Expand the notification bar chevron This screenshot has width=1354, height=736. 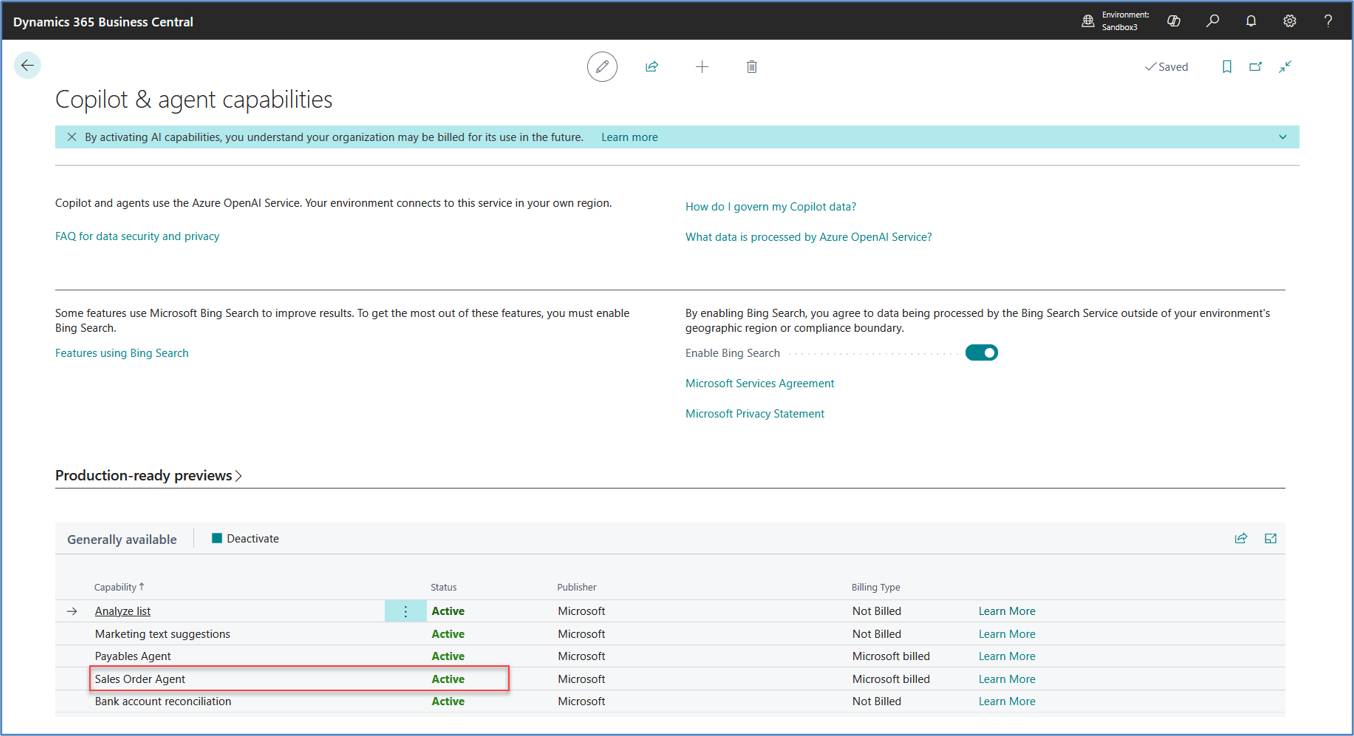(1283, 137)
